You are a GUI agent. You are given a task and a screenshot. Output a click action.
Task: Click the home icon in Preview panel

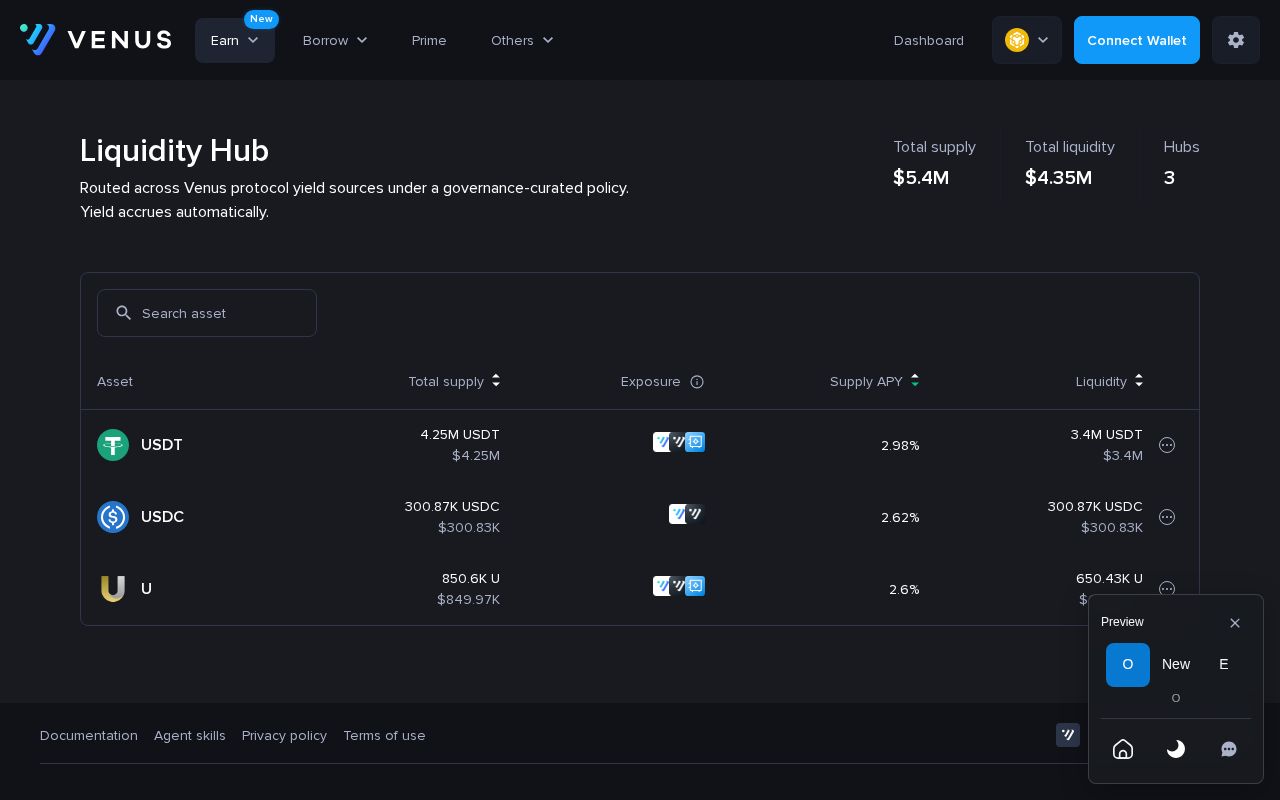[x=1123, y=749]
